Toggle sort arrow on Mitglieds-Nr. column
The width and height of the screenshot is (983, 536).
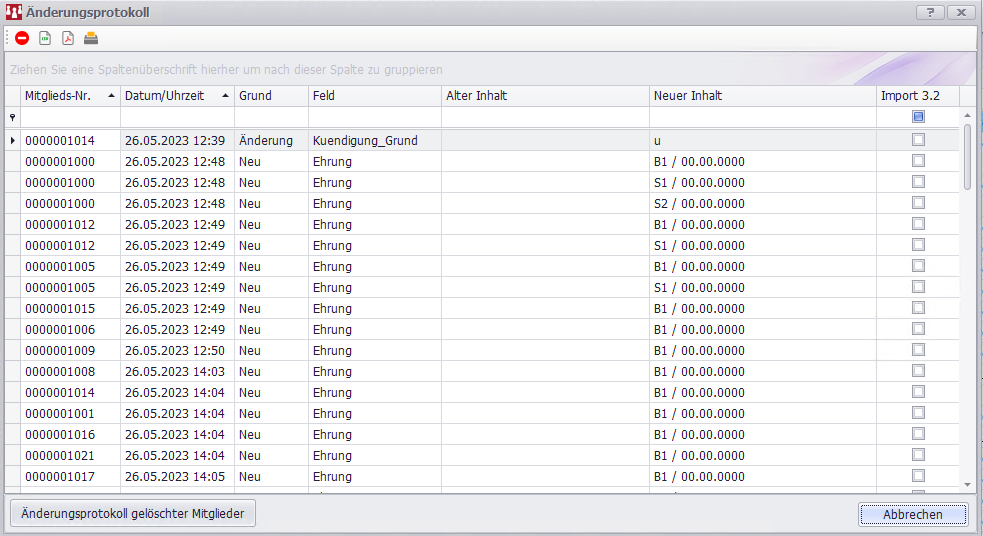coord(110,96)
